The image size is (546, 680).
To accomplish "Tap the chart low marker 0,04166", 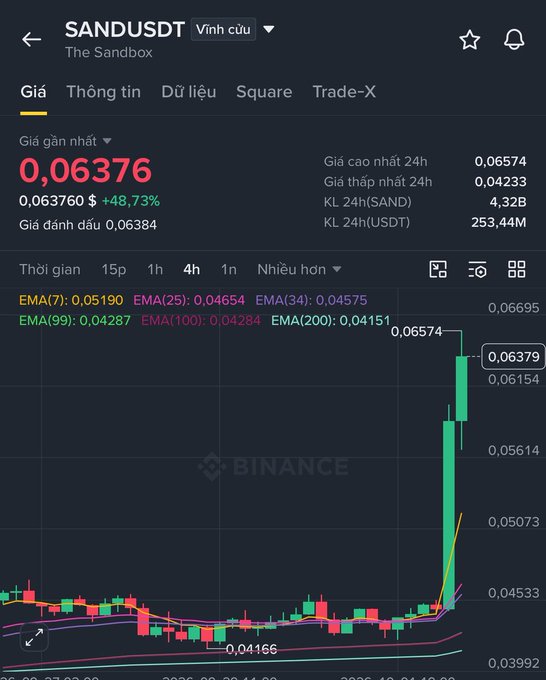I will pos(252,649).
